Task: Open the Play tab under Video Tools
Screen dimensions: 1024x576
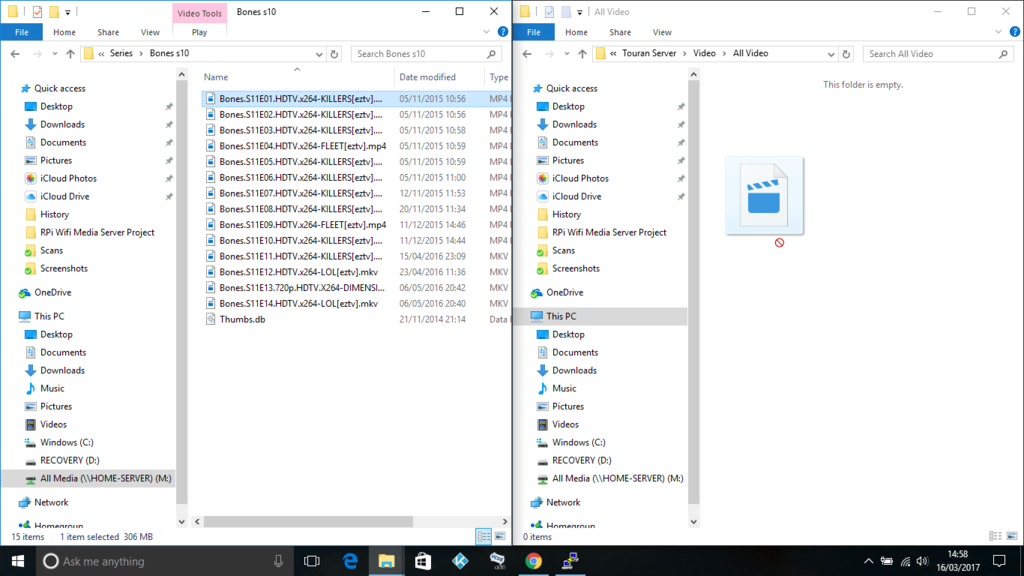Action: point(199,32)
